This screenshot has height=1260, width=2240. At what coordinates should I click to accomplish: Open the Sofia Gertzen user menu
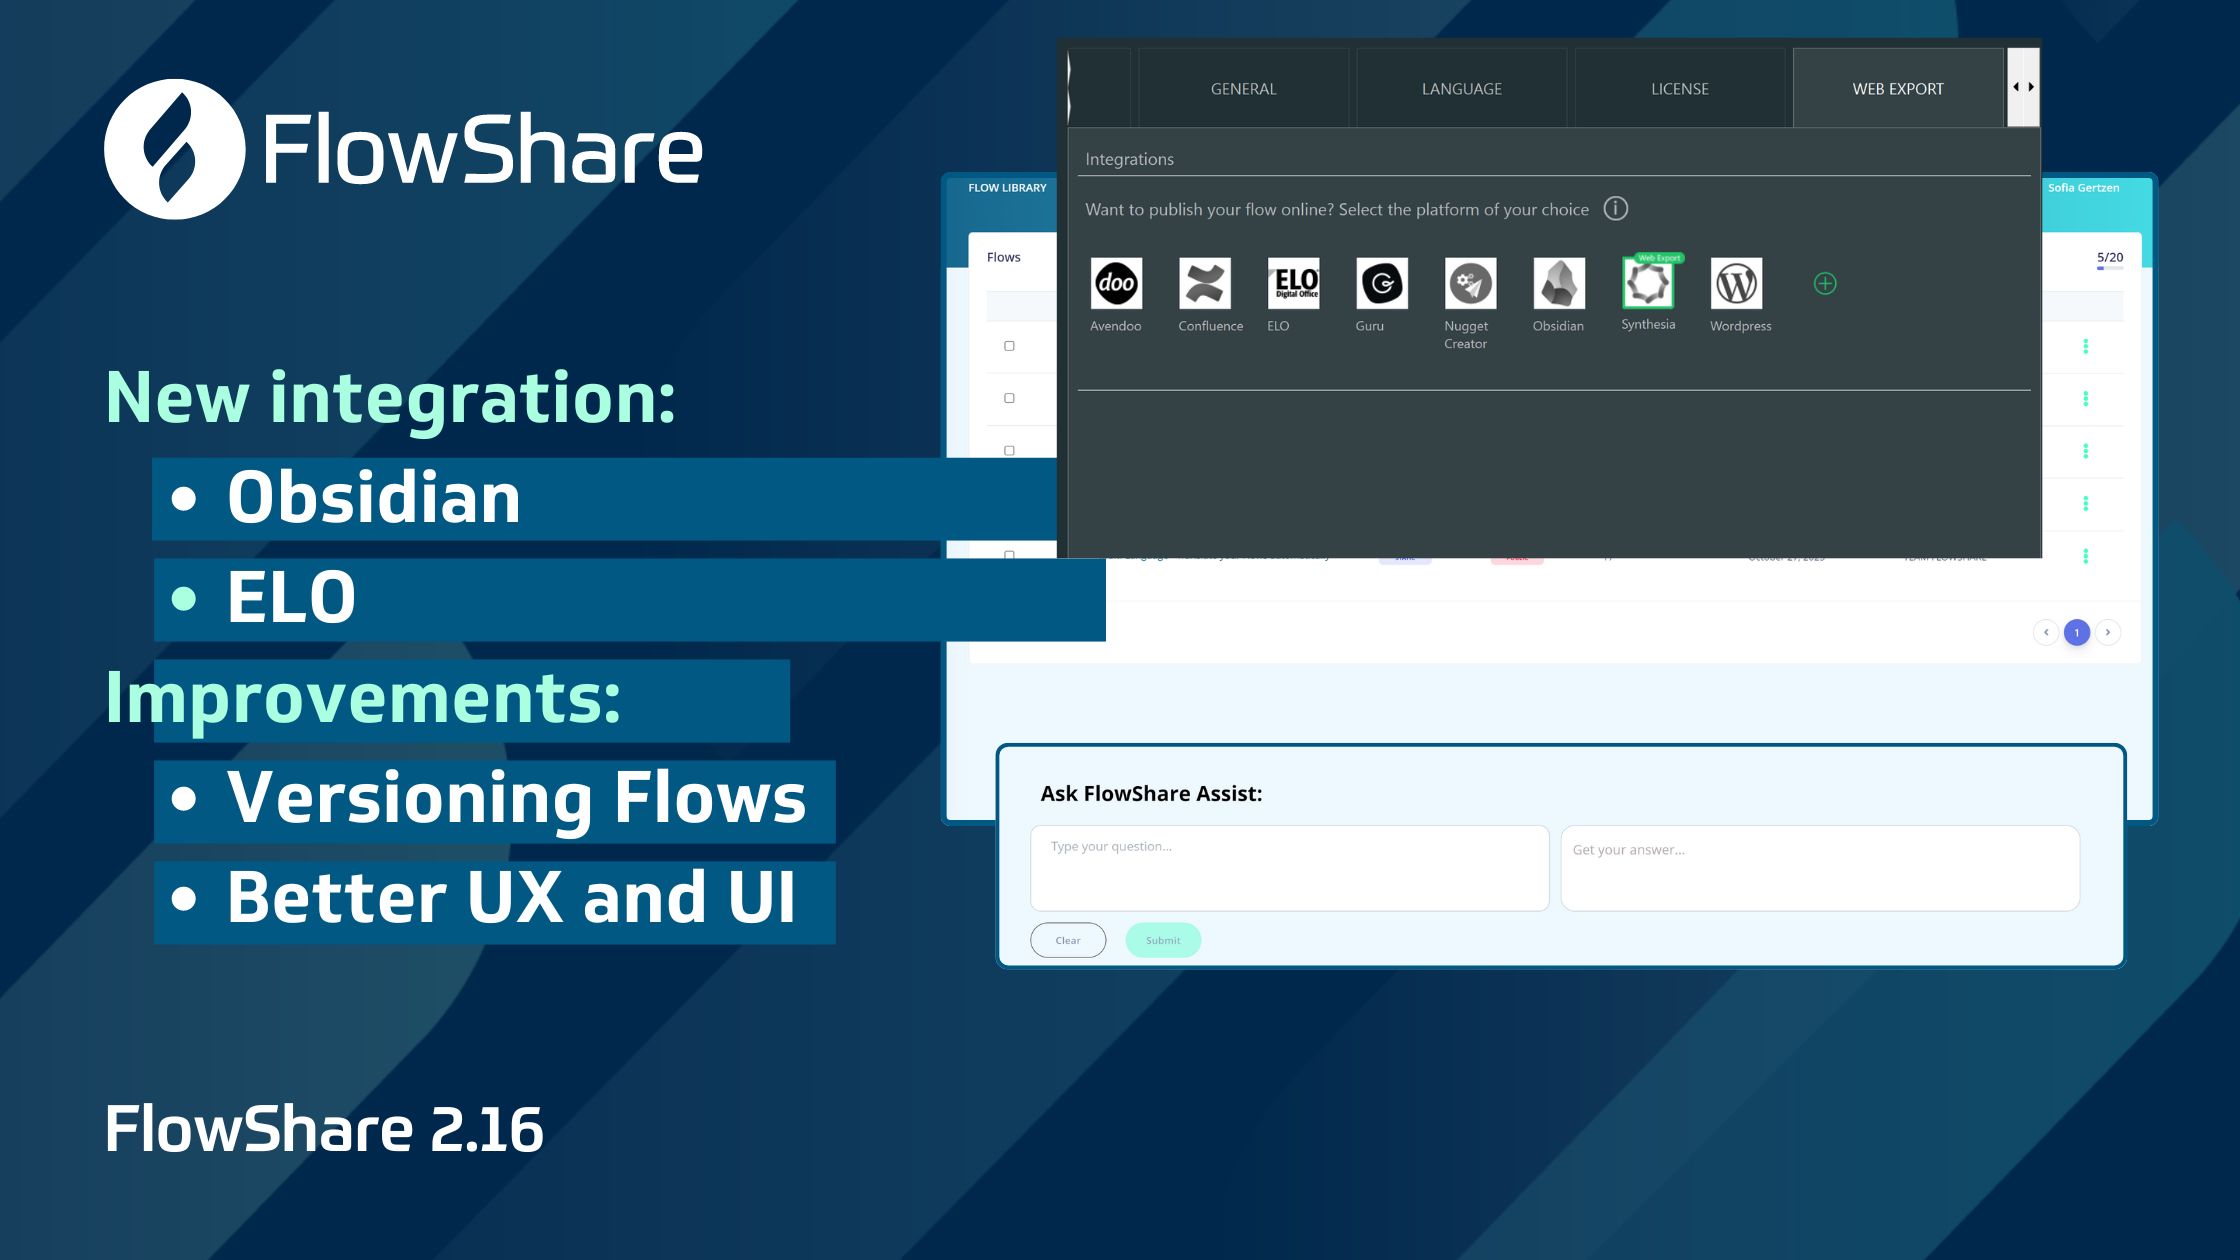click(2083, 188)
